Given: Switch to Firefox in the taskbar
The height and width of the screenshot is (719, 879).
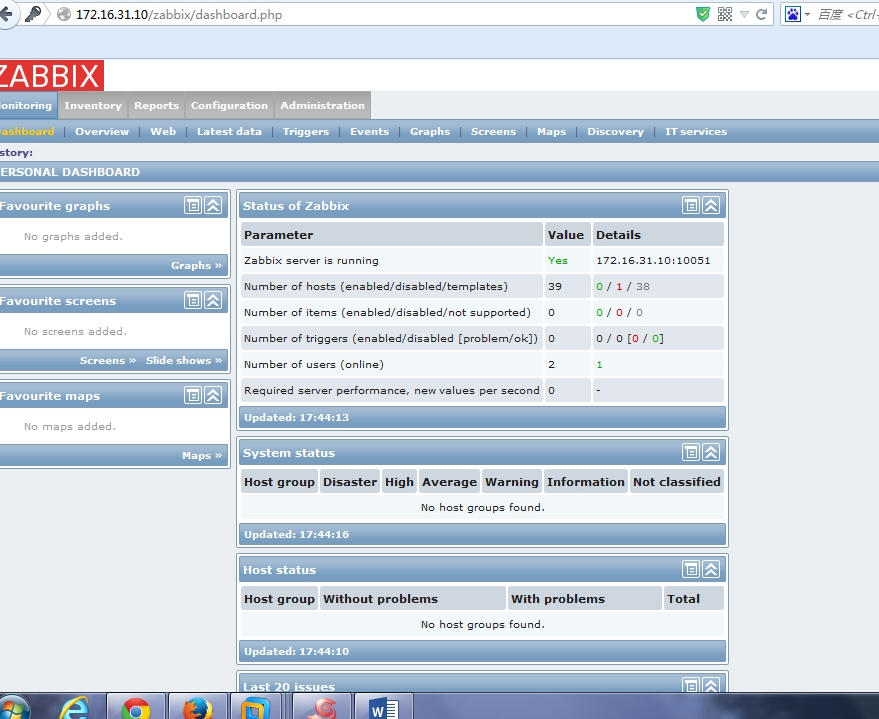Looking at the screenshot, I should pyautogui.click(x=197, y=708).
